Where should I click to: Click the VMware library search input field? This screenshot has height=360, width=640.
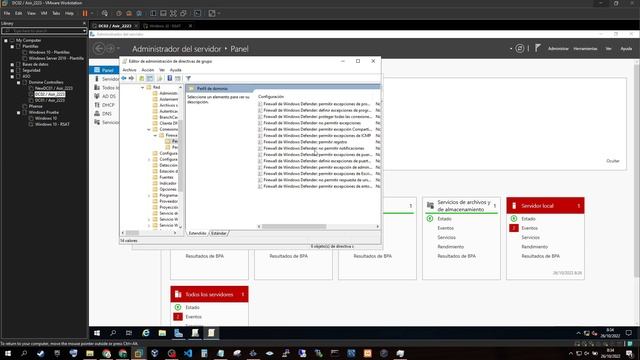click(42, 31)
